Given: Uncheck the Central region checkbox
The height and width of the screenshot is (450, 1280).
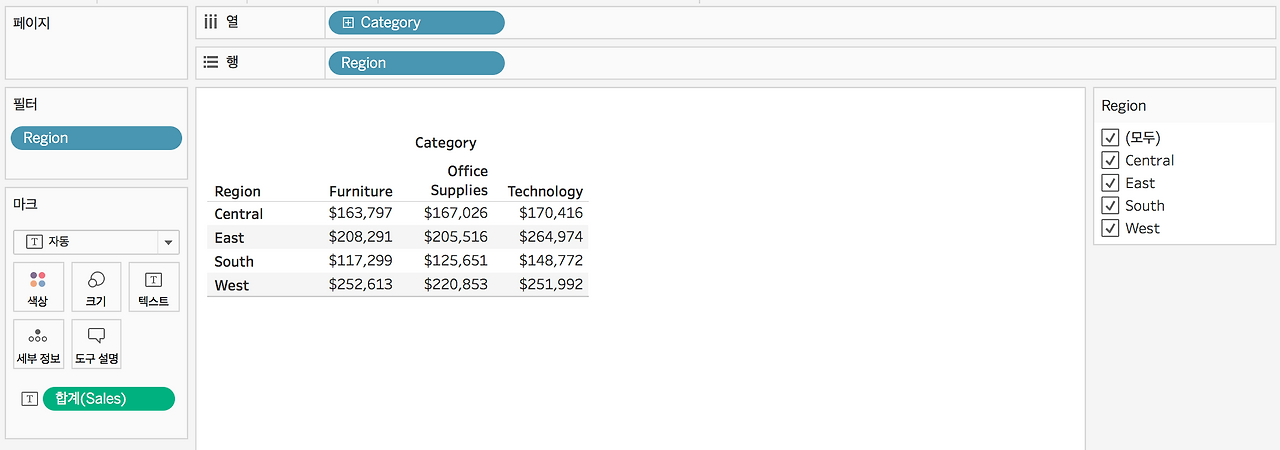Looking at the screenshot, I should [1109, 160].
